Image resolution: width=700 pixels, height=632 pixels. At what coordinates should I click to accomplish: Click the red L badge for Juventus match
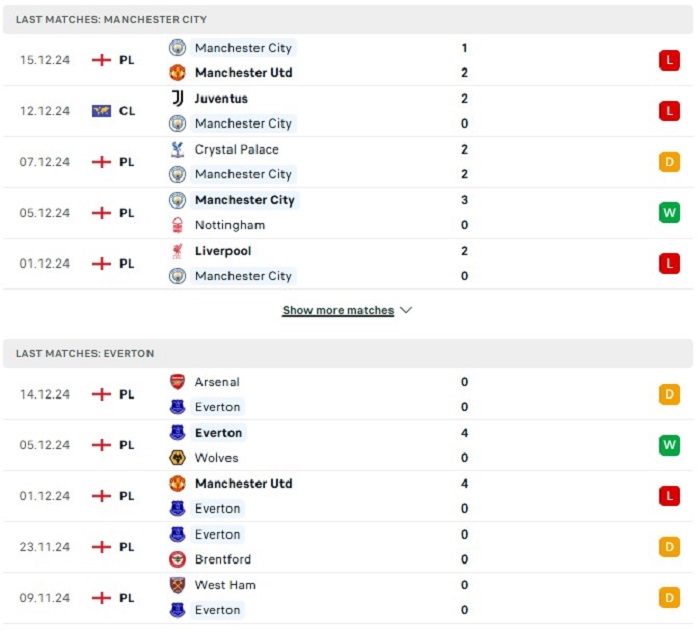pos(669,111)
